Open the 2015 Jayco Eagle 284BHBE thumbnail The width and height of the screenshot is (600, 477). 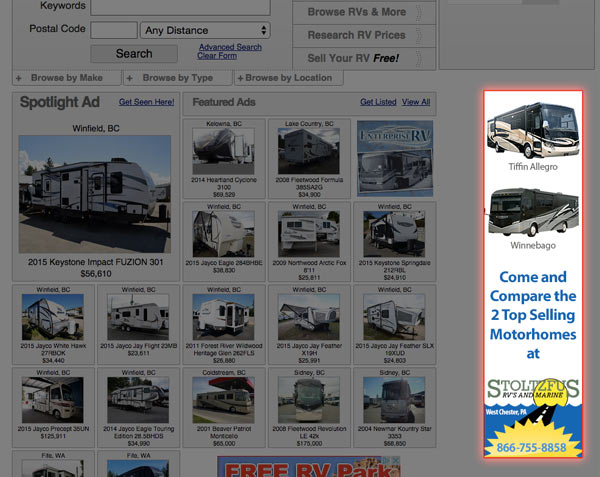tap(223, 234)
